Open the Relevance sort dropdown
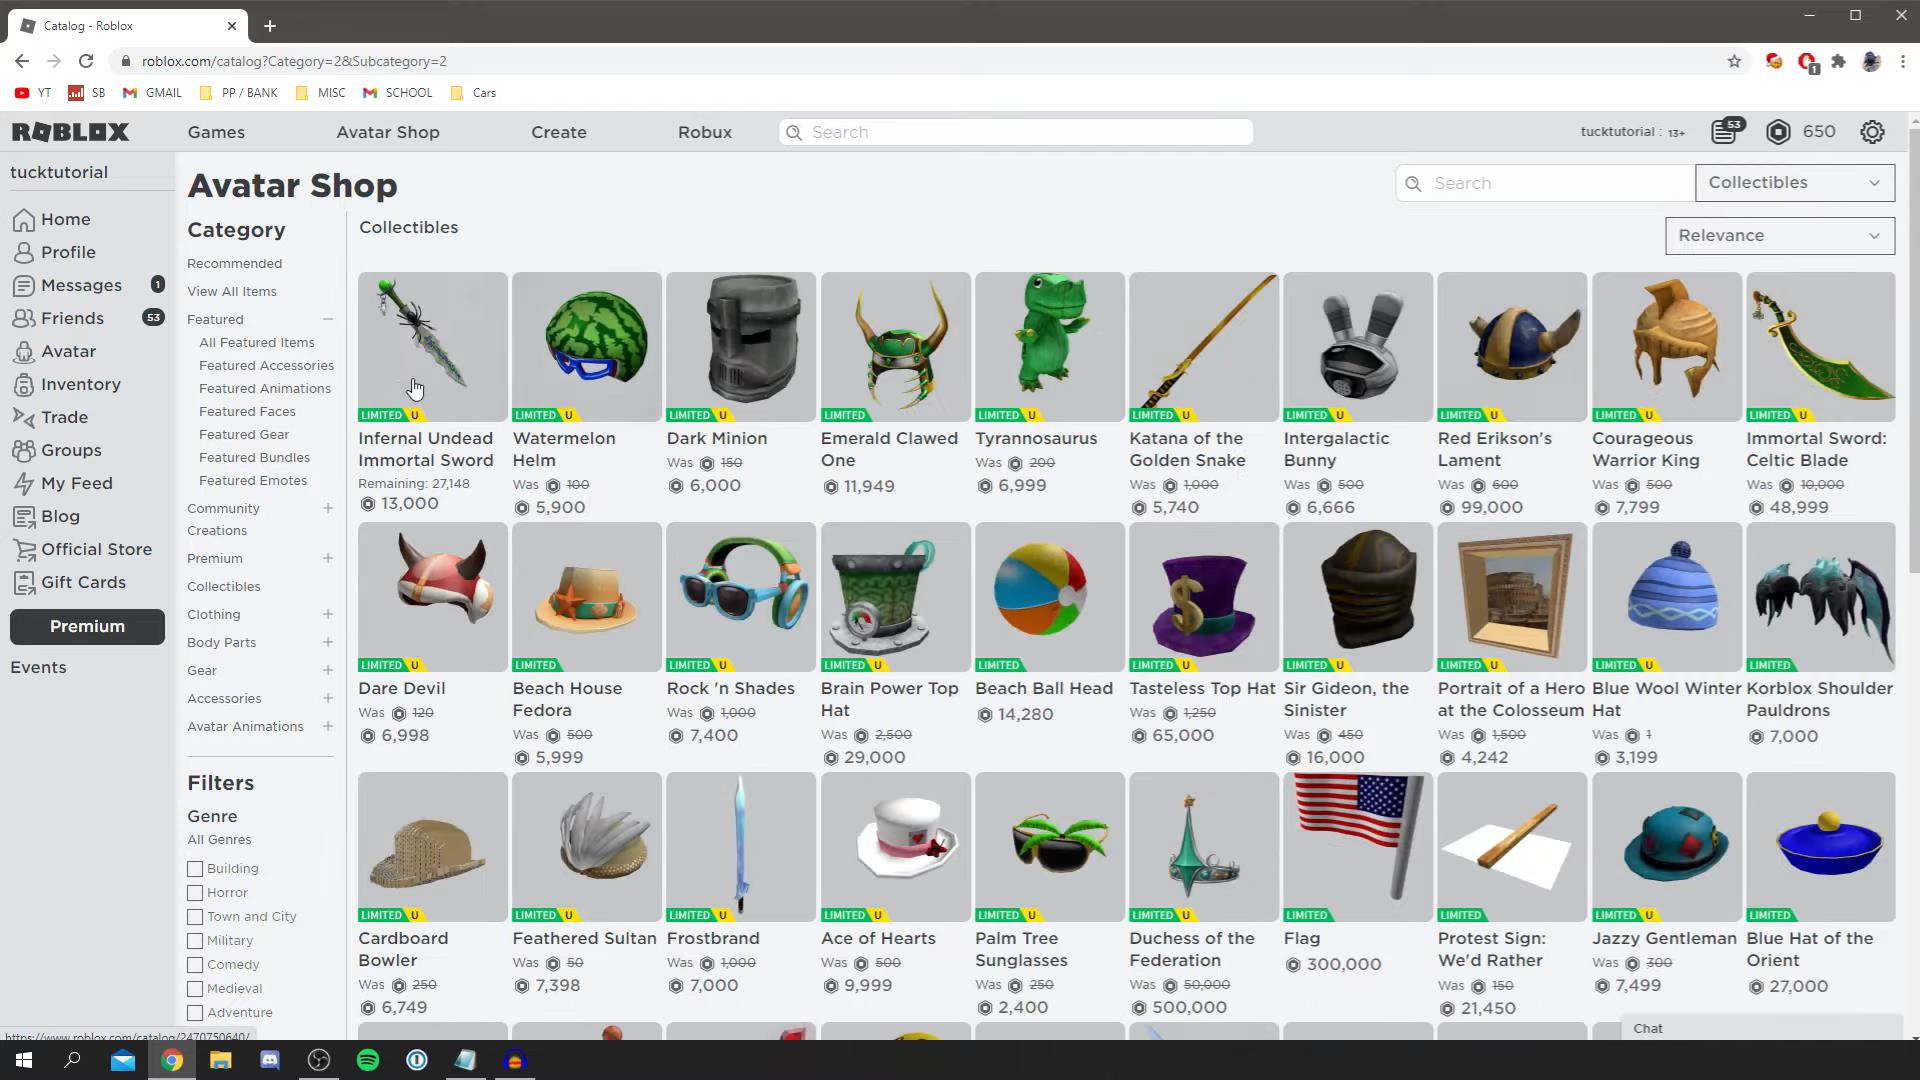The image size is (1920, 1080). pyautogui.click(x=1780, y=236)
